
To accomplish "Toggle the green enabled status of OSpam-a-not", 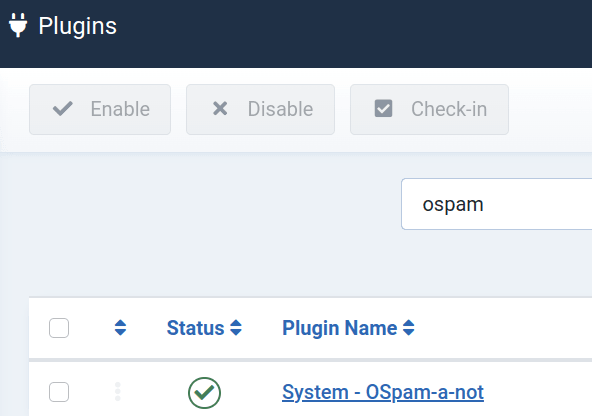I will (204, 393).
